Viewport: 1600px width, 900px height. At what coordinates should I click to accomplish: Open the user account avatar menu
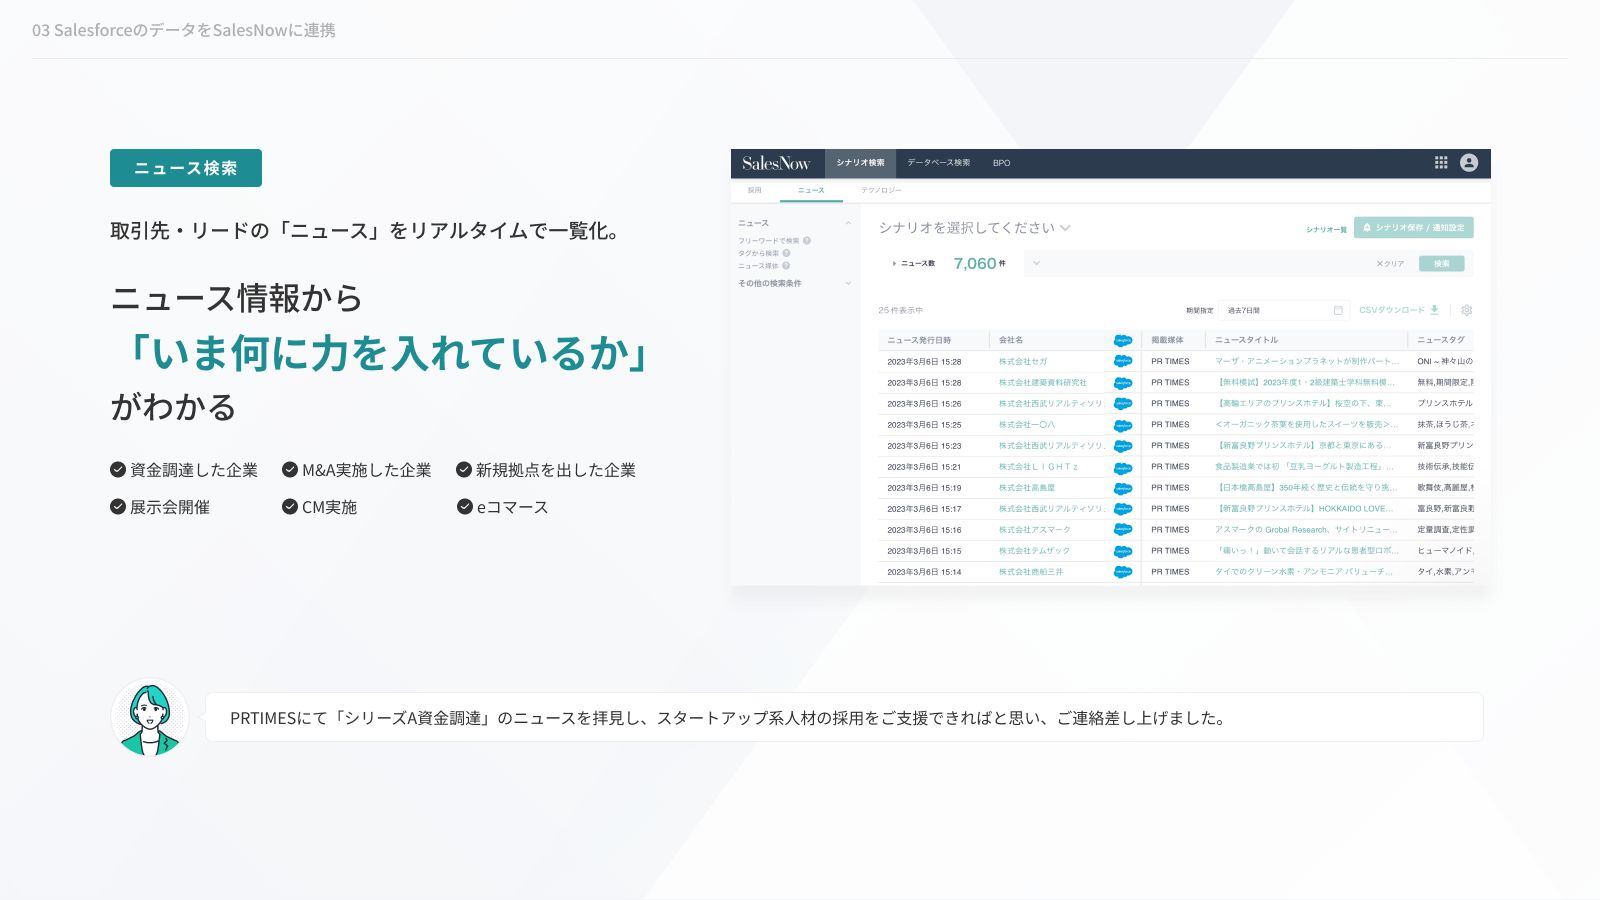pos(1469,163)
